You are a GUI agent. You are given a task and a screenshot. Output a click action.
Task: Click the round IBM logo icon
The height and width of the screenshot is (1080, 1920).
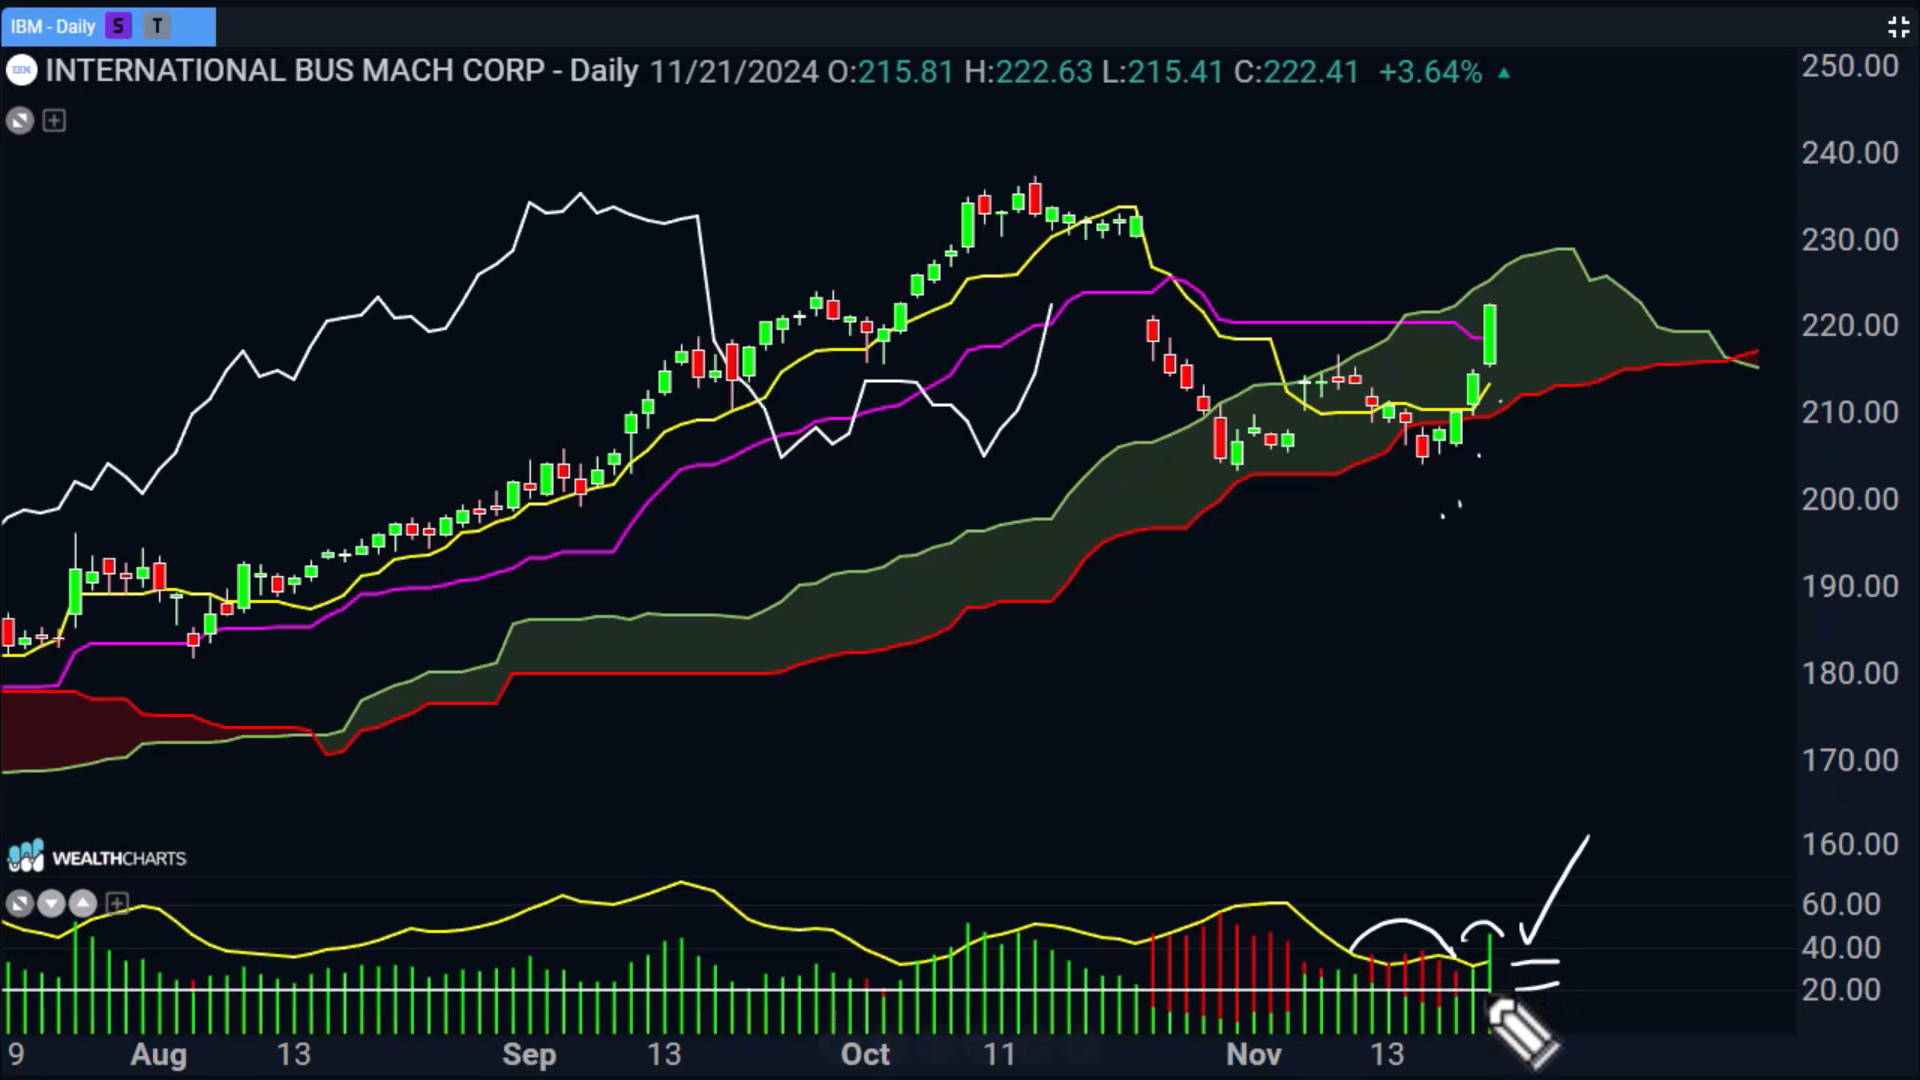(x=21, y=71)
